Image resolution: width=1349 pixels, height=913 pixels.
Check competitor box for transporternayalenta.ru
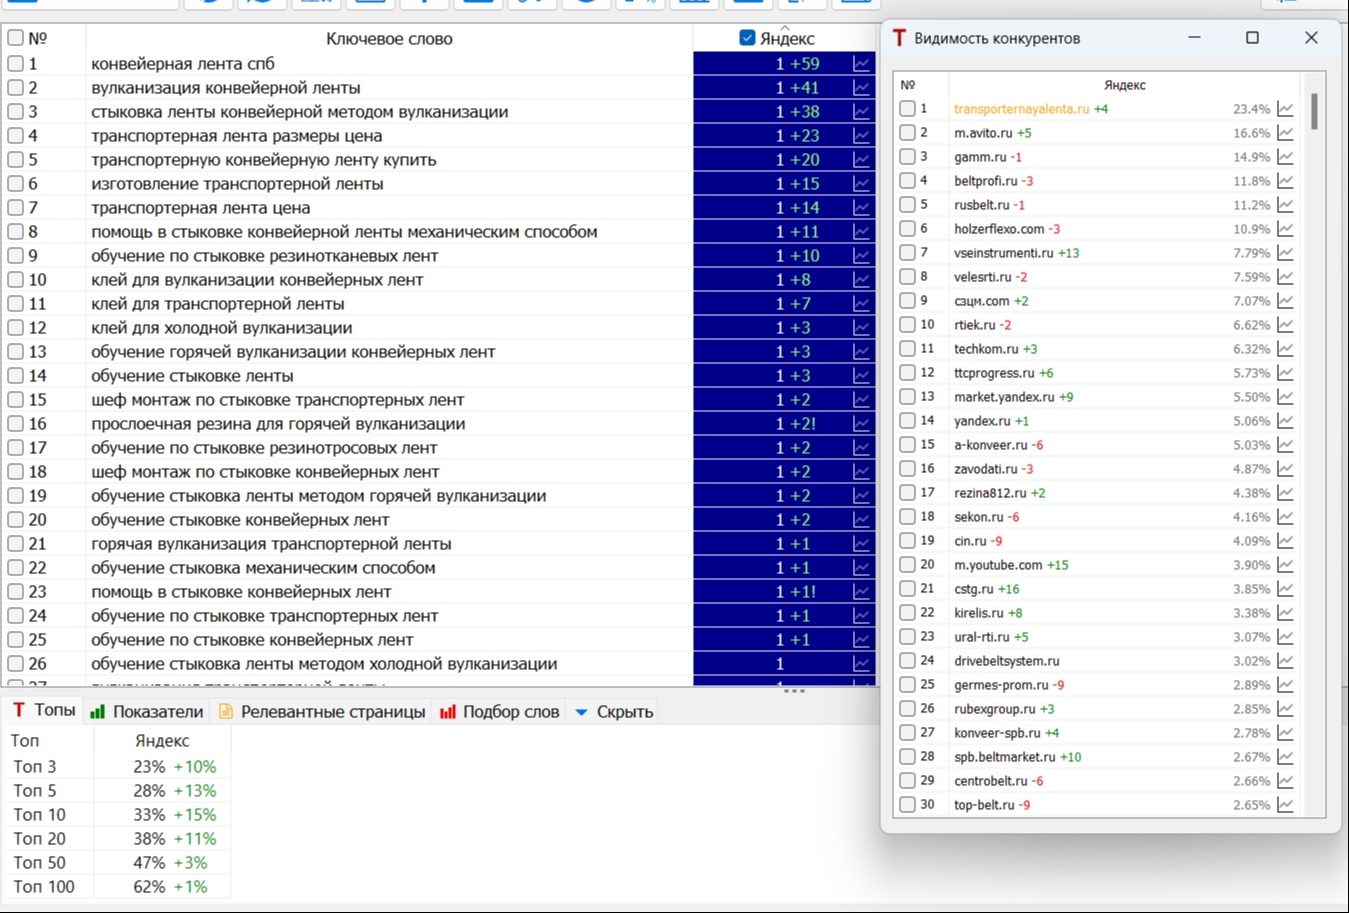907,108
